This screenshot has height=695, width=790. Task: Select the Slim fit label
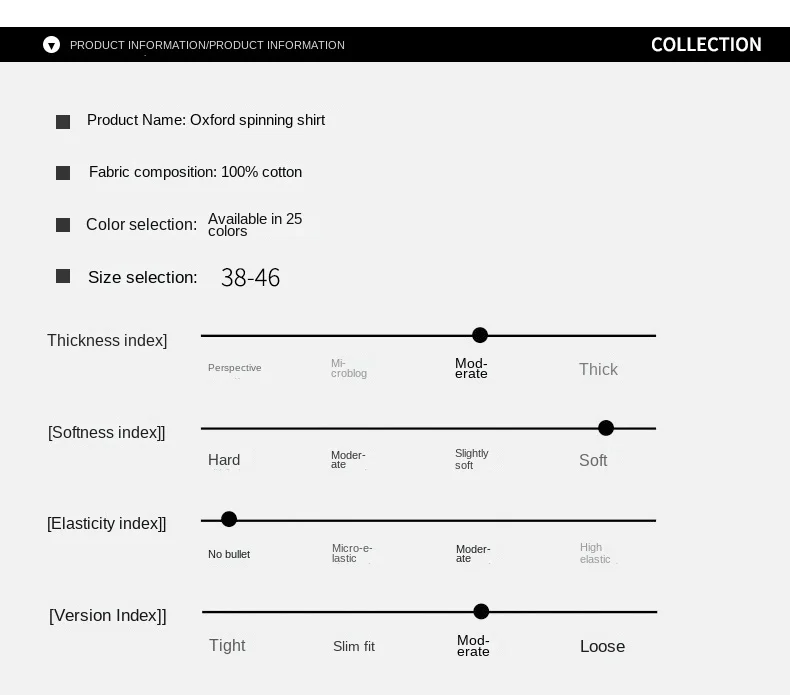[354, 646]
